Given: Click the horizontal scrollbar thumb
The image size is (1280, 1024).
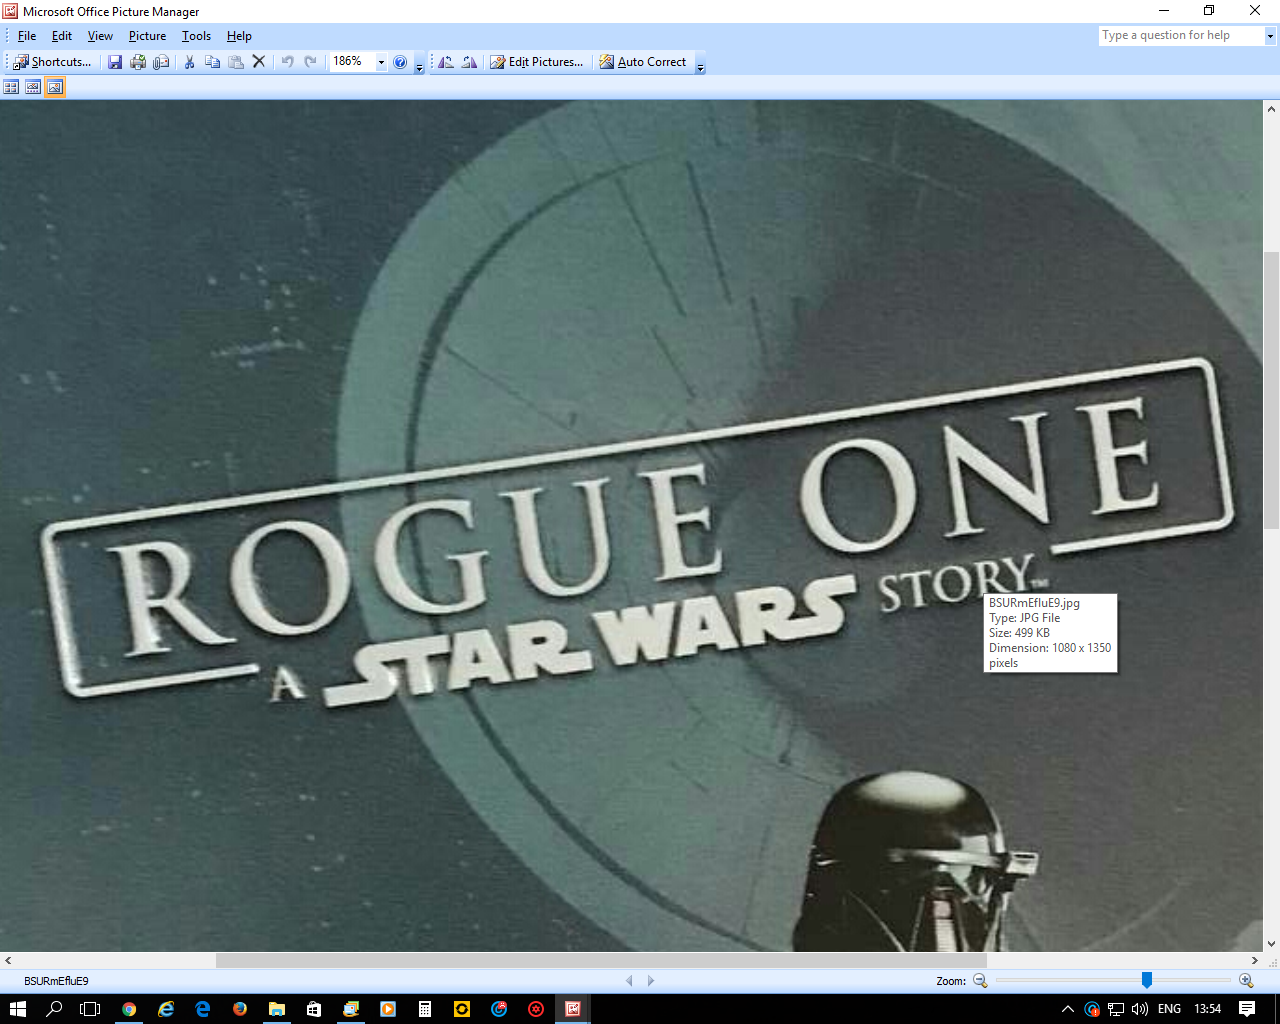Looking at the screenshot, I should [x=601, y=960].
